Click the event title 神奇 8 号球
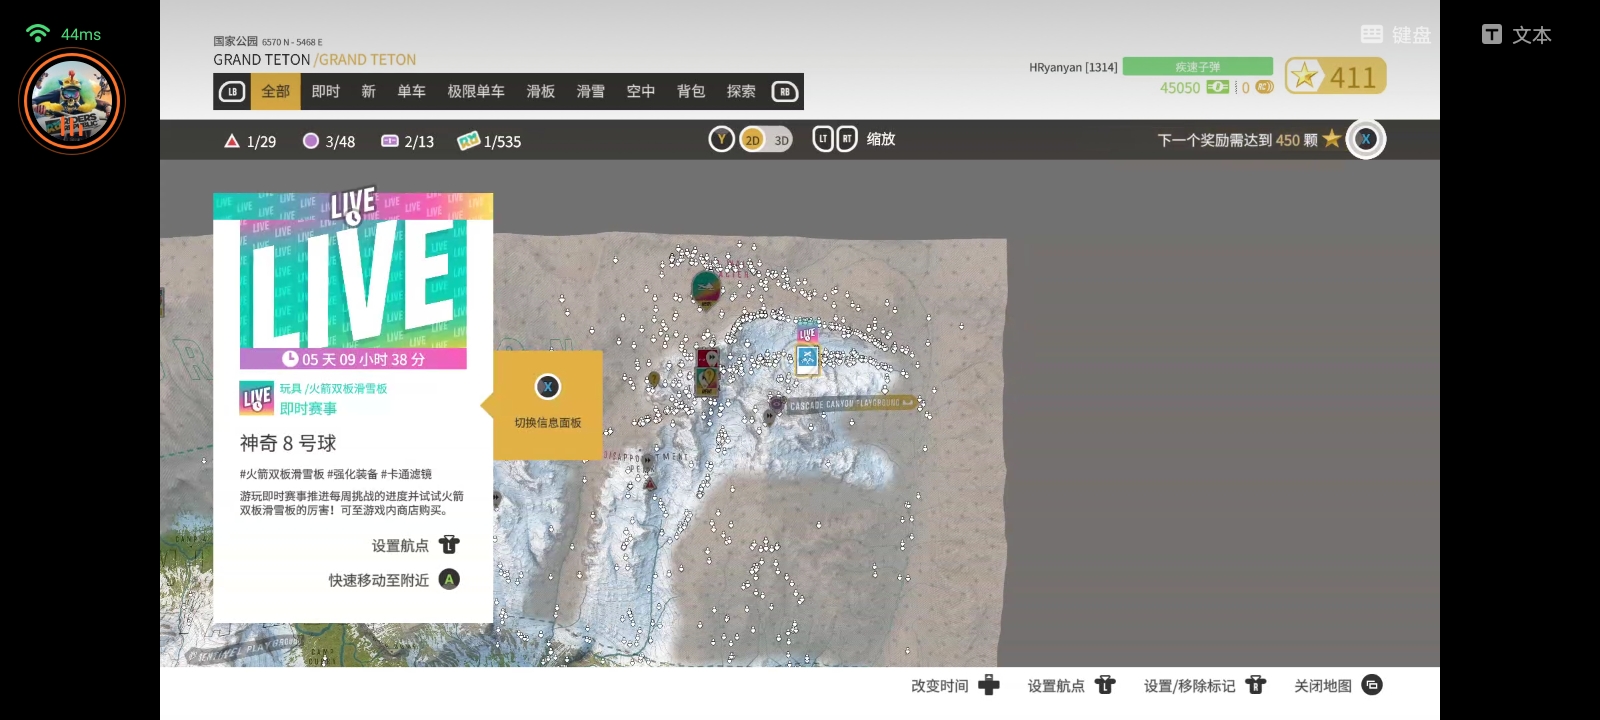 (x=288, y=443)
